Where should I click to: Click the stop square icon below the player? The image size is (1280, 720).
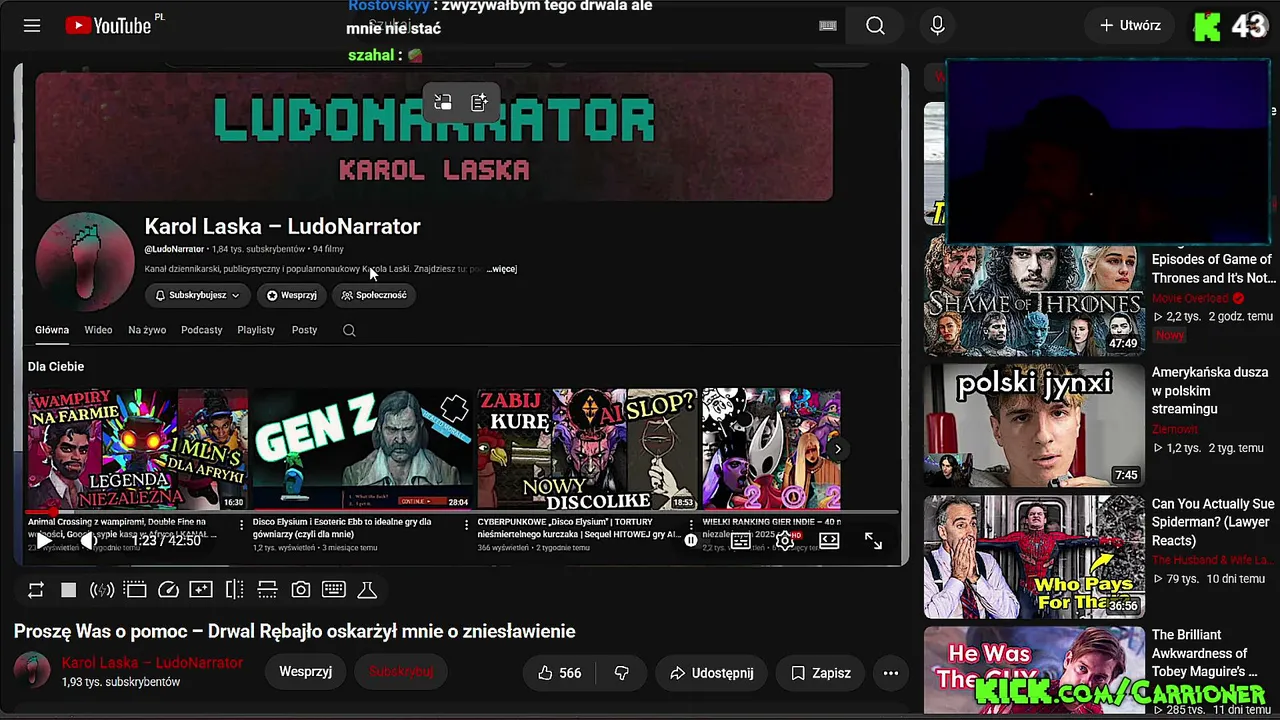69,590
